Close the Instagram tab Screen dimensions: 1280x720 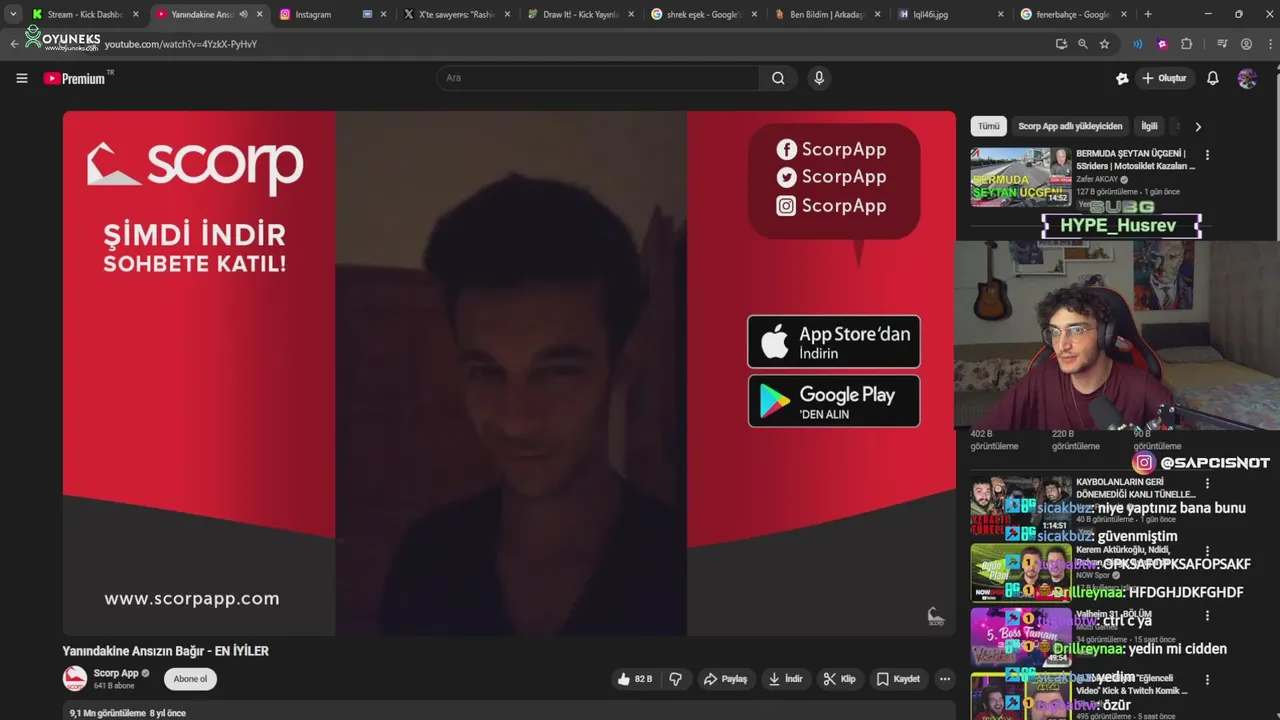pos(383,14)
